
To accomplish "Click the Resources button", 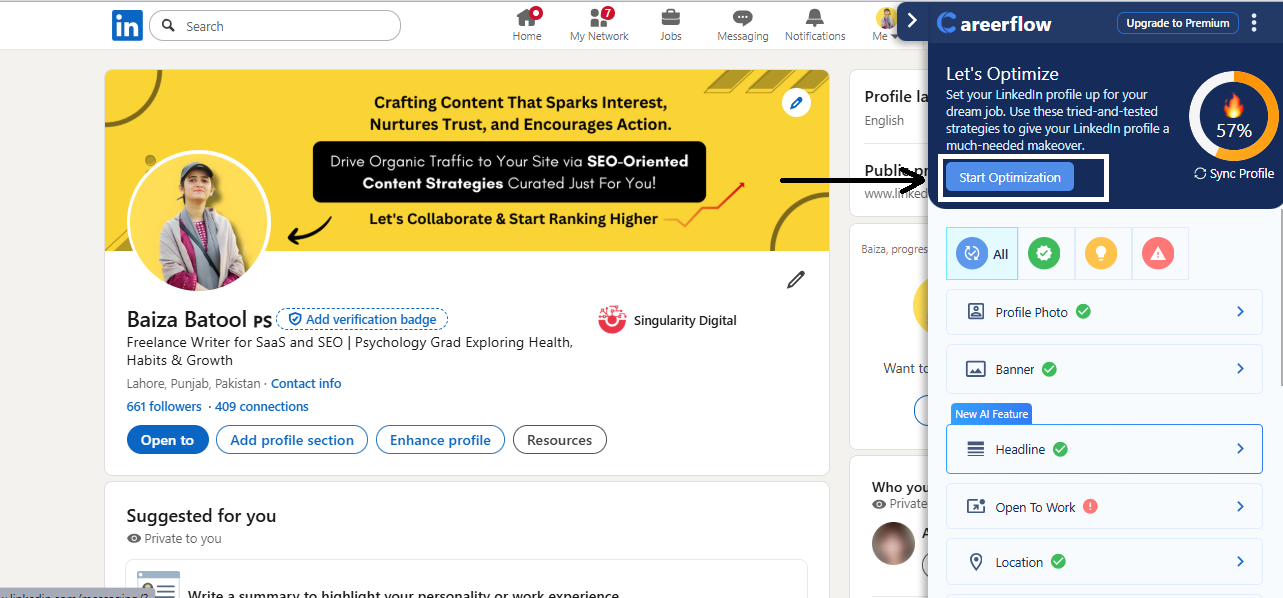I will point(559,440).
